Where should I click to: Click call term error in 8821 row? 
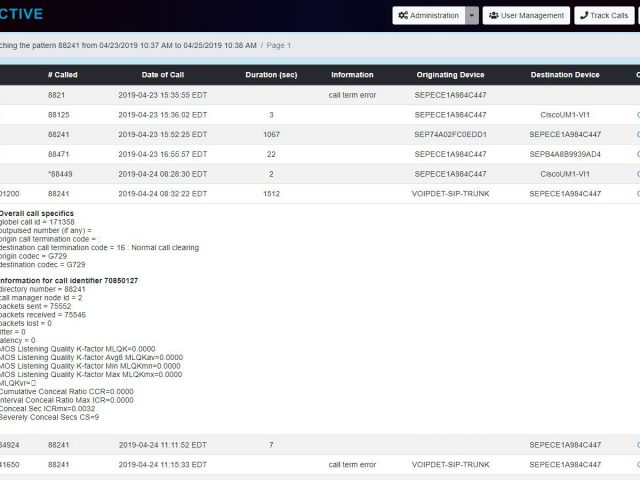[352, 95]
